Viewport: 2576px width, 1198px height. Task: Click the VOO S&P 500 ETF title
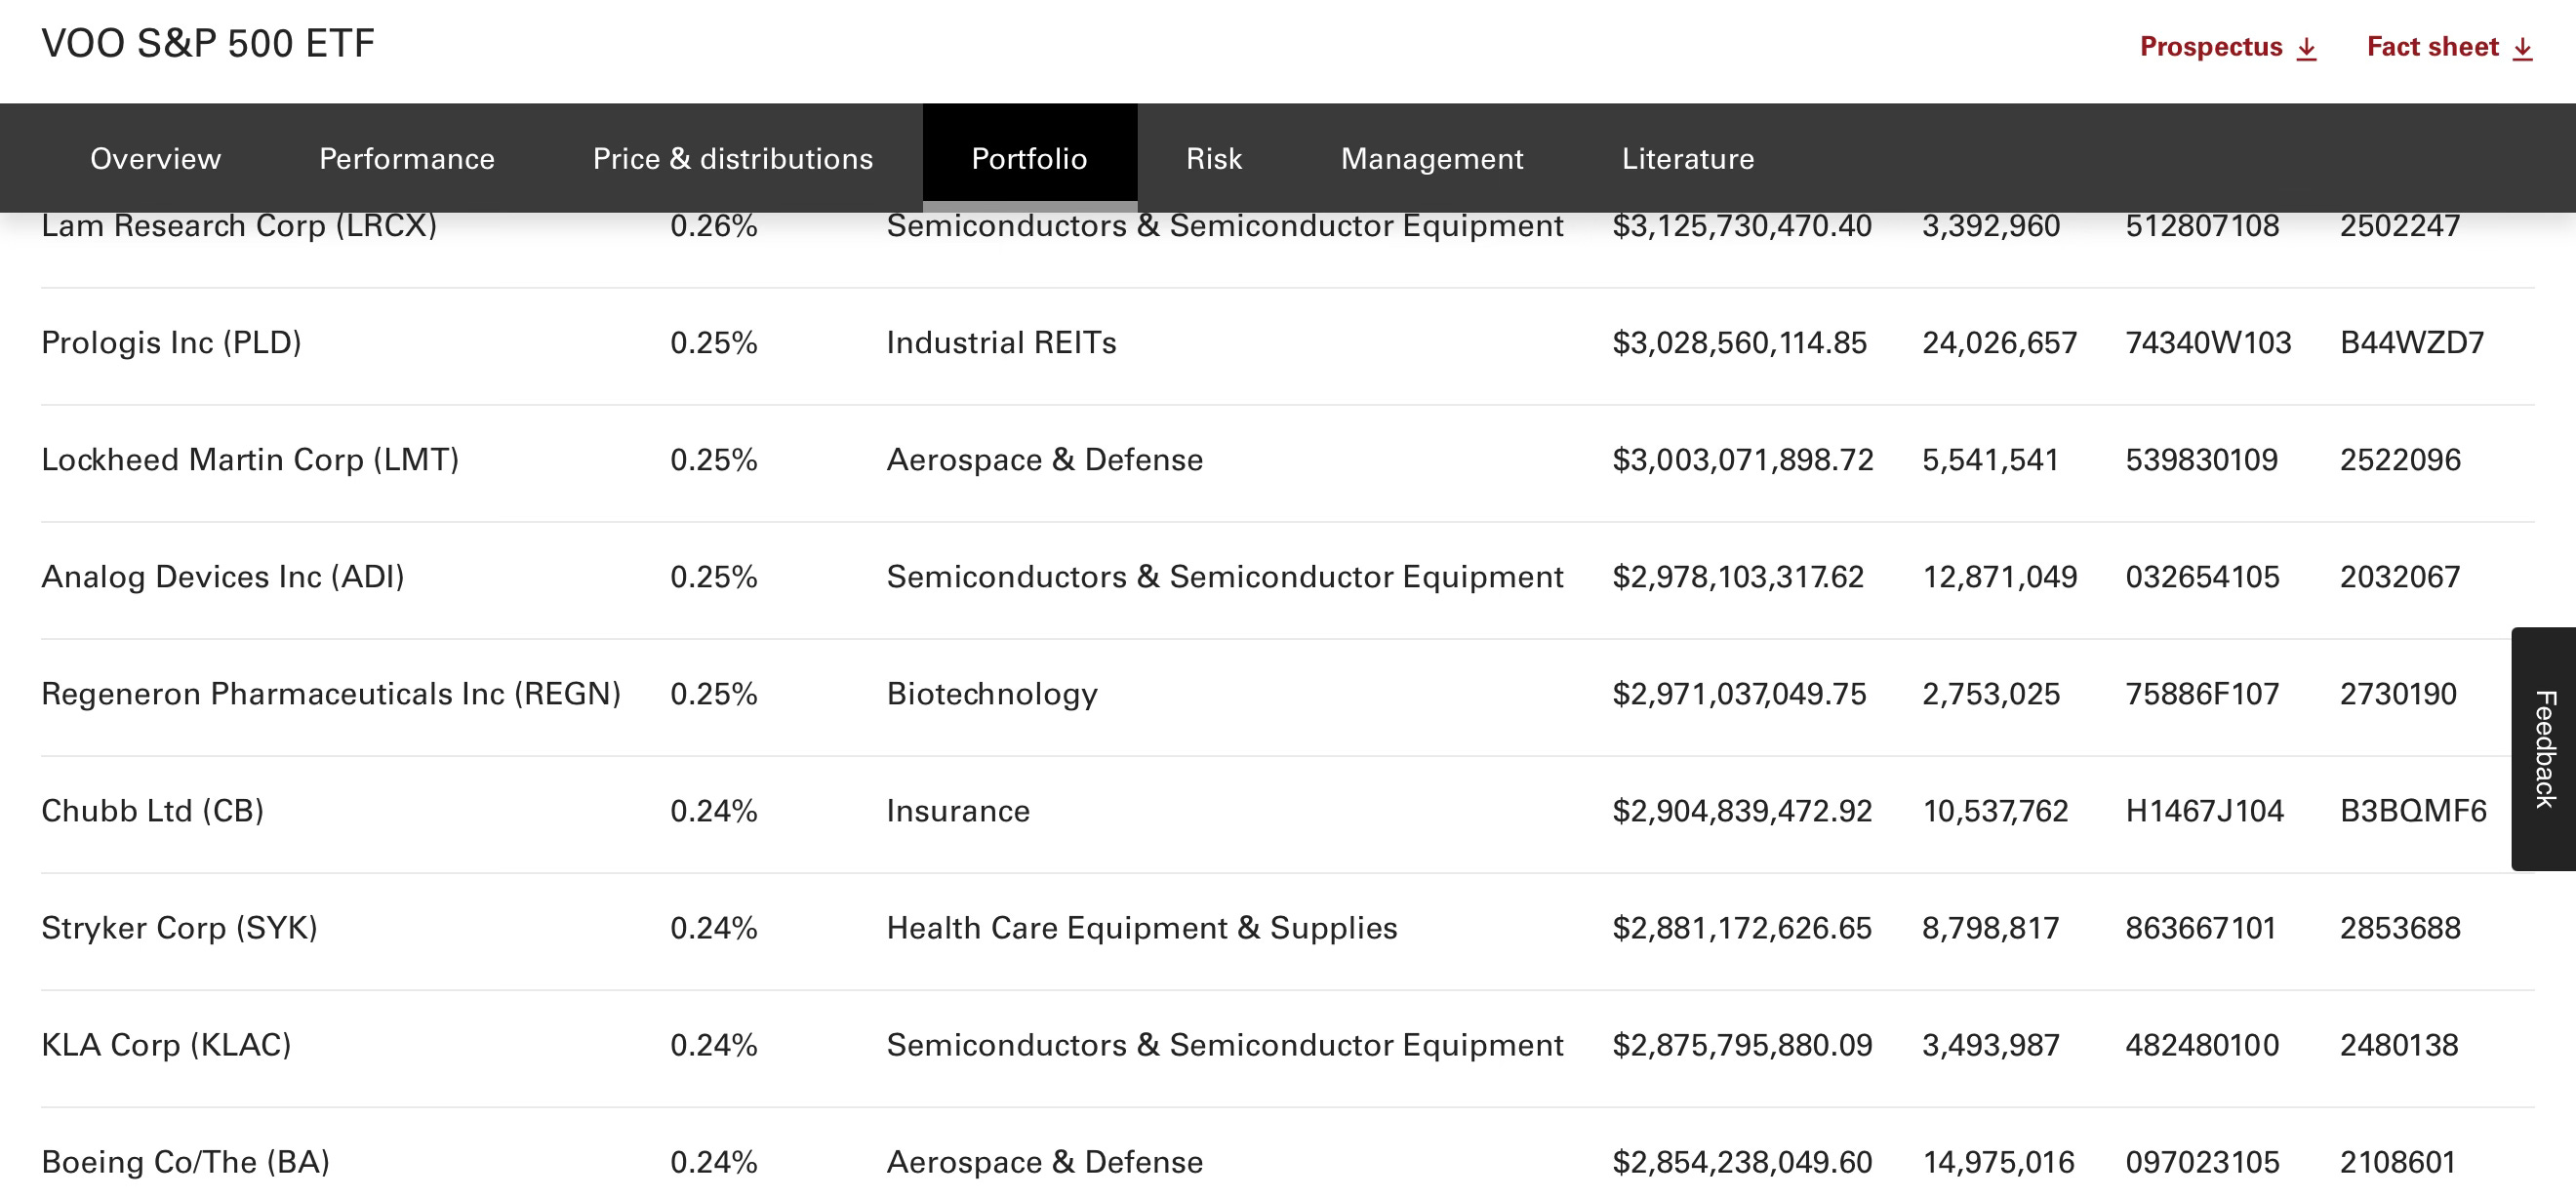208,44
